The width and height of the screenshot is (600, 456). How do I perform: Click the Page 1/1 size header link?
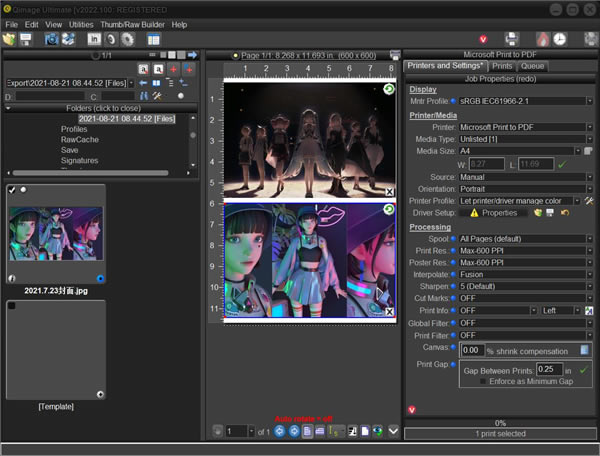point(308,55)
